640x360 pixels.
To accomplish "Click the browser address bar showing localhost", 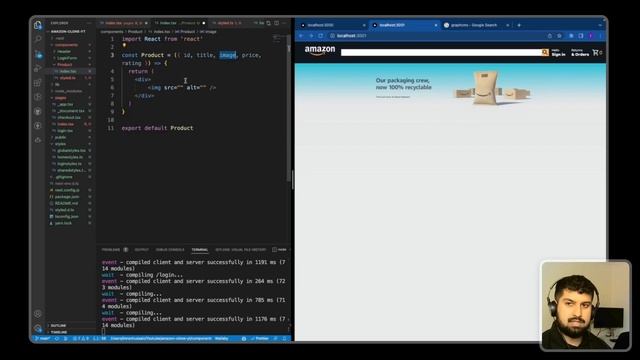I will (x=437, y=36).
